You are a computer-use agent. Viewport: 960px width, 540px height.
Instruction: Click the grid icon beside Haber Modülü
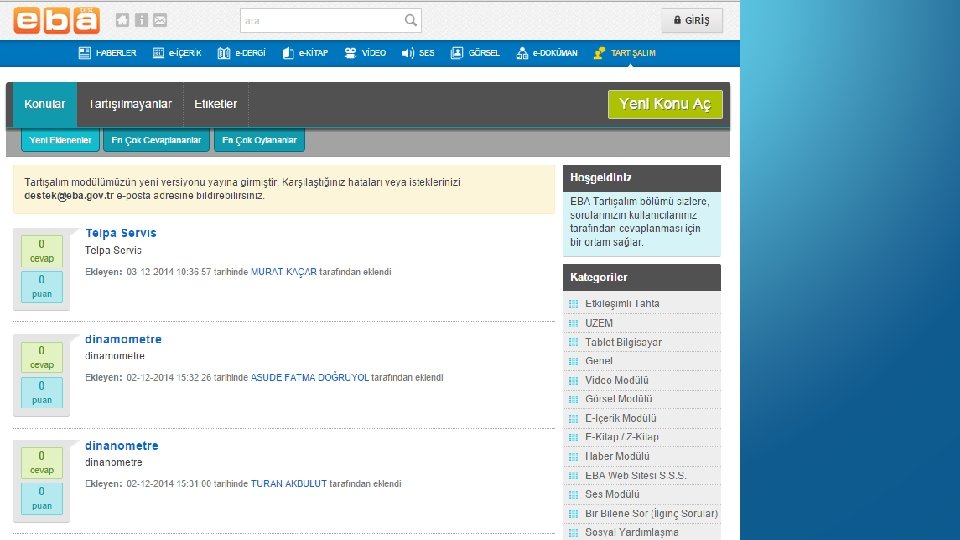point(573,457)
